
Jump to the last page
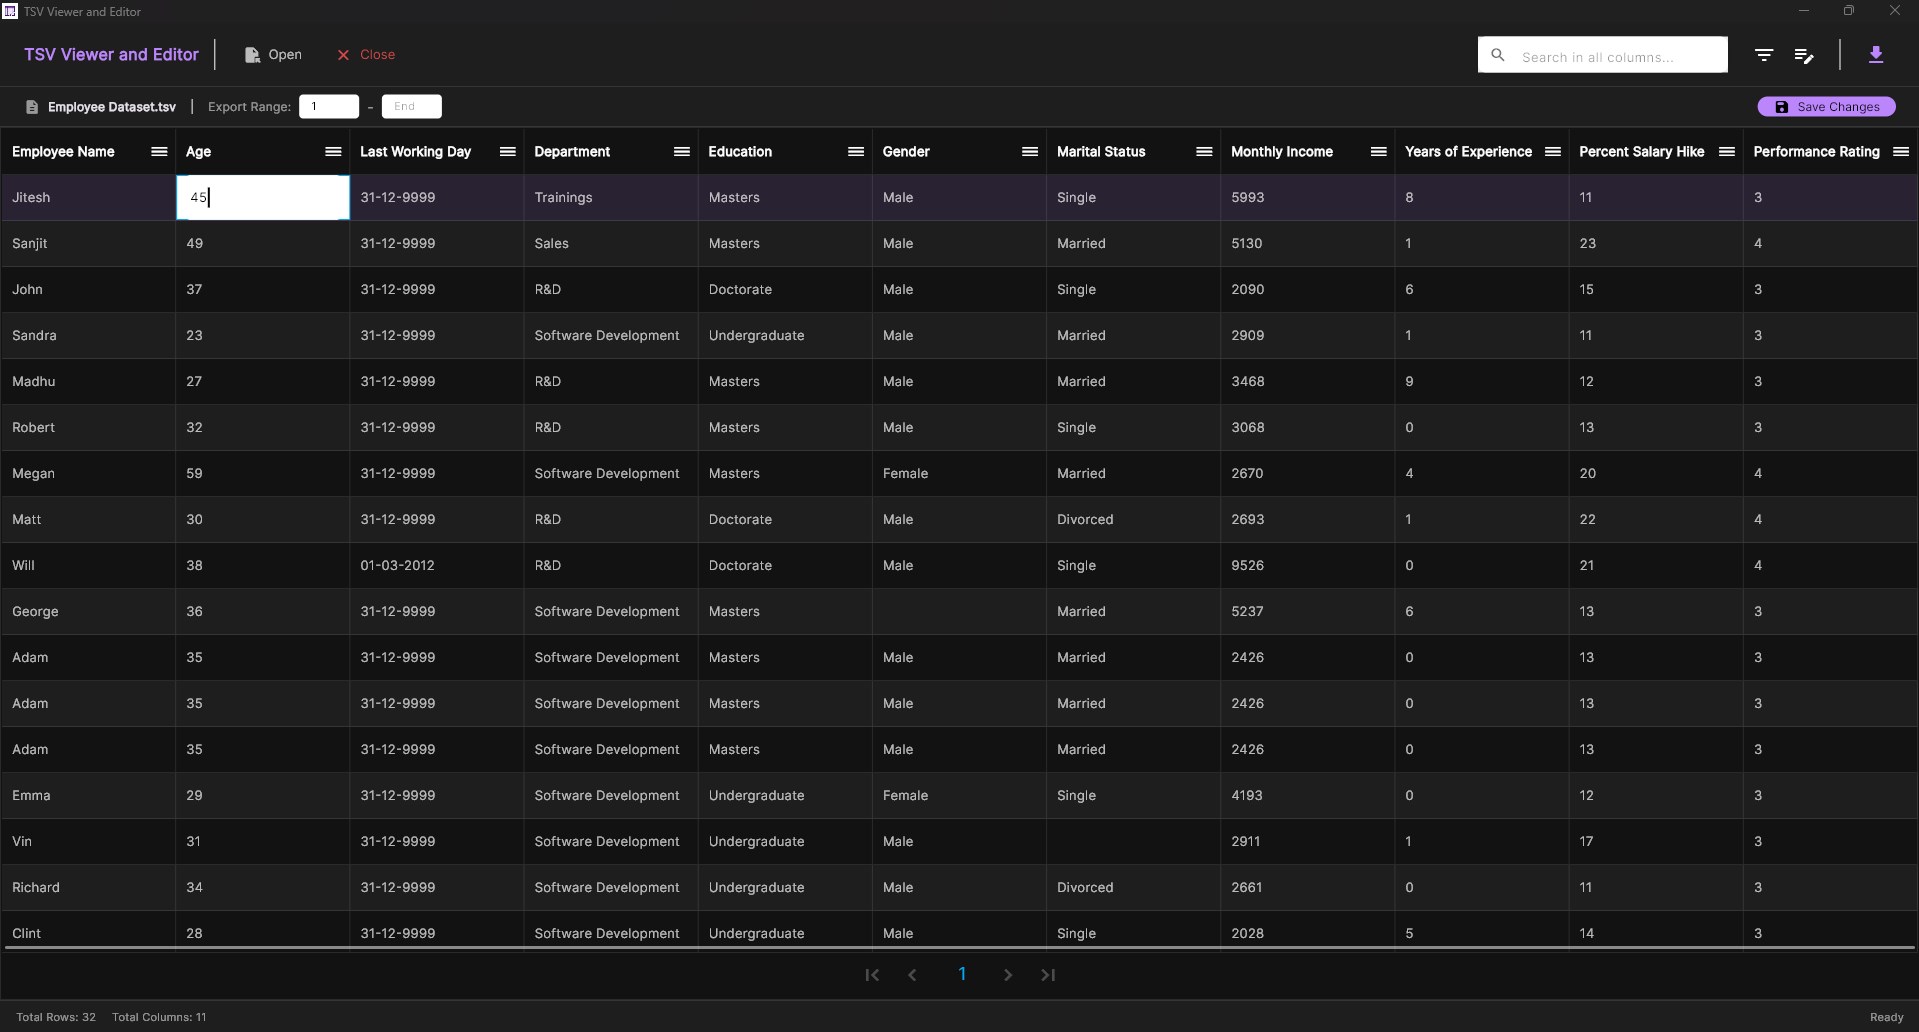tap(1048, 975)
